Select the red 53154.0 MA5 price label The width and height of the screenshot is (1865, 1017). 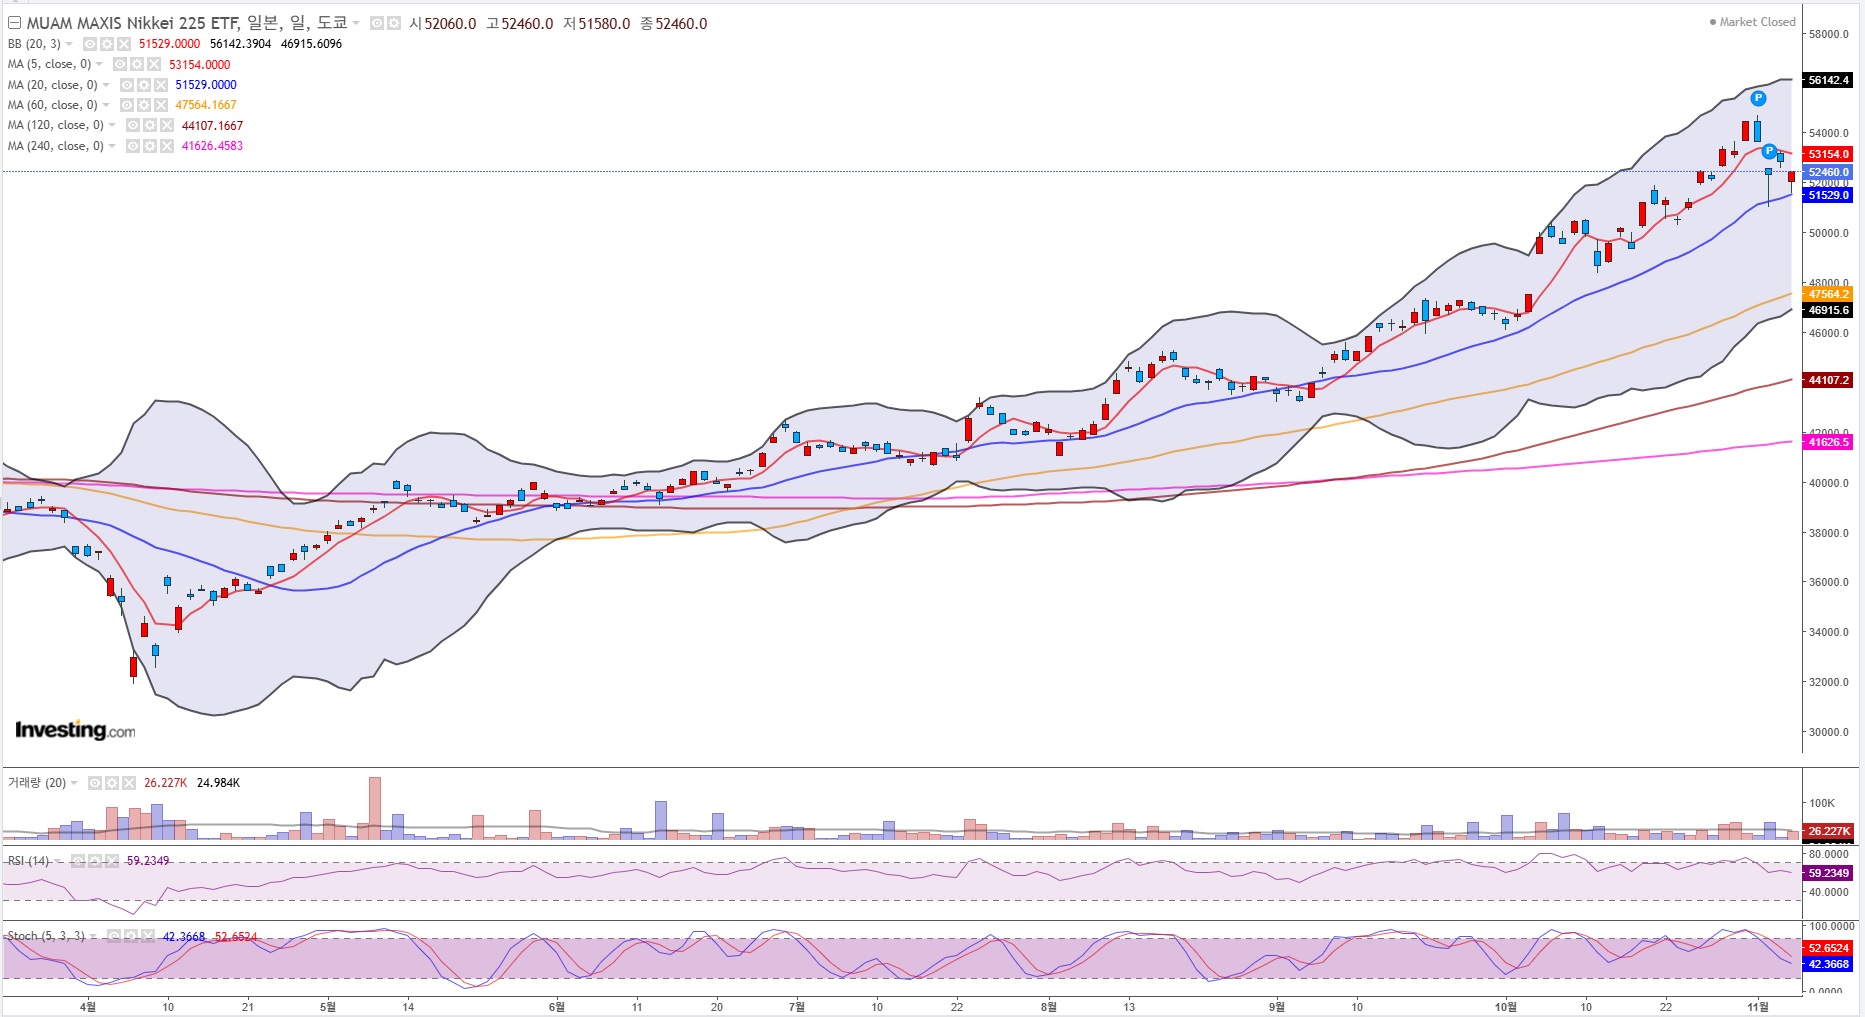click(1828, 154)
